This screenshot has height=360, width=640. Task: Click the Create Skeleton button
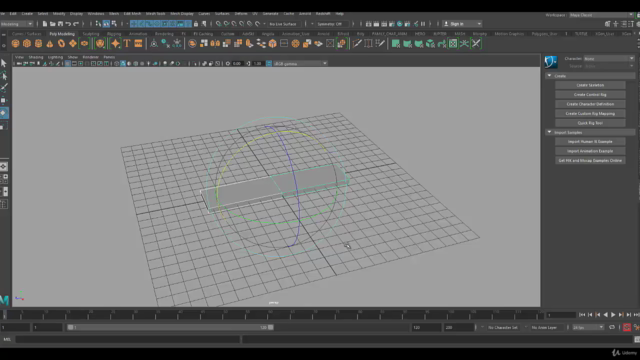pyautogui.click(x=590, y=85)
